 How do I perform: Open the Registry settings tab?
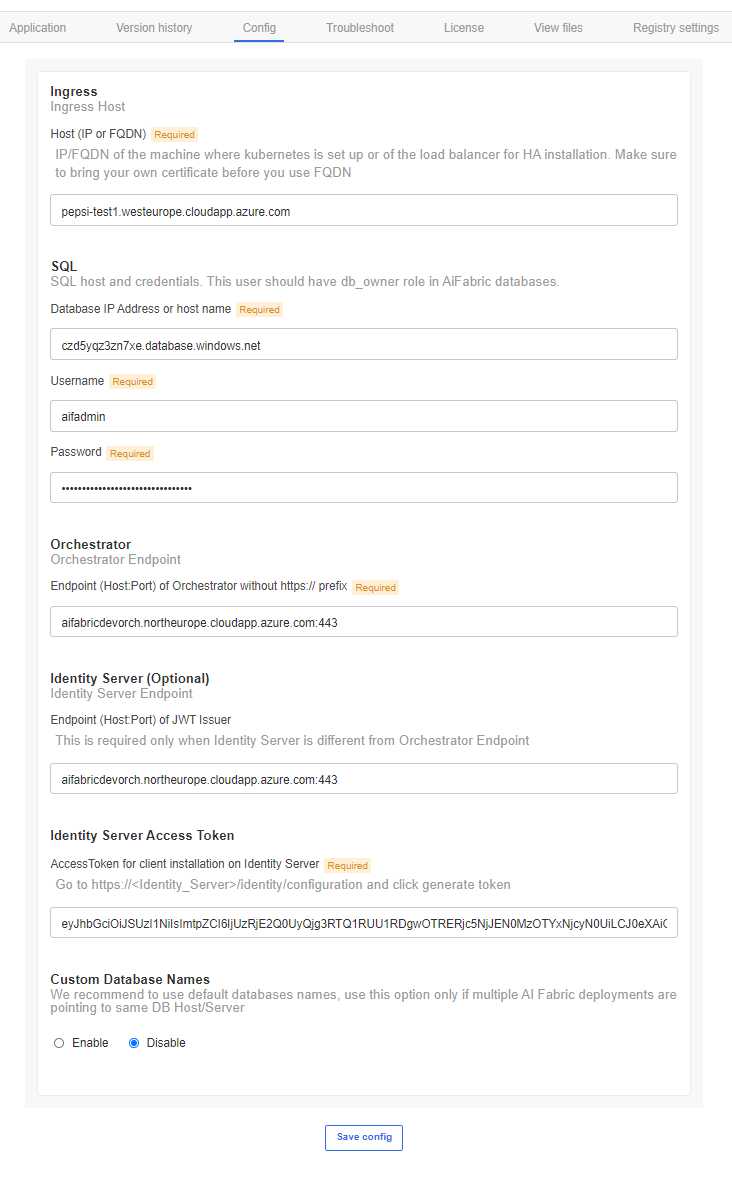click(x=675, y=27)
